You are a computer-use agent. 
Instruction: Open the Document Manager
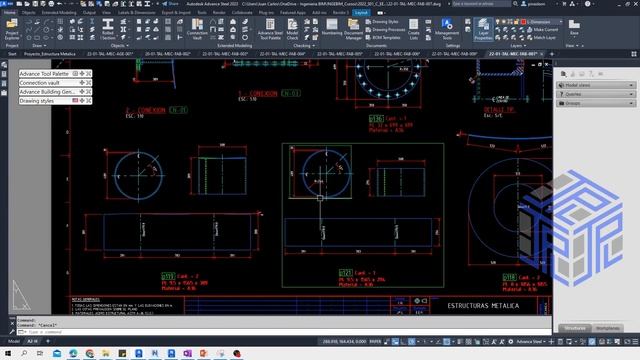click(353, 29)
